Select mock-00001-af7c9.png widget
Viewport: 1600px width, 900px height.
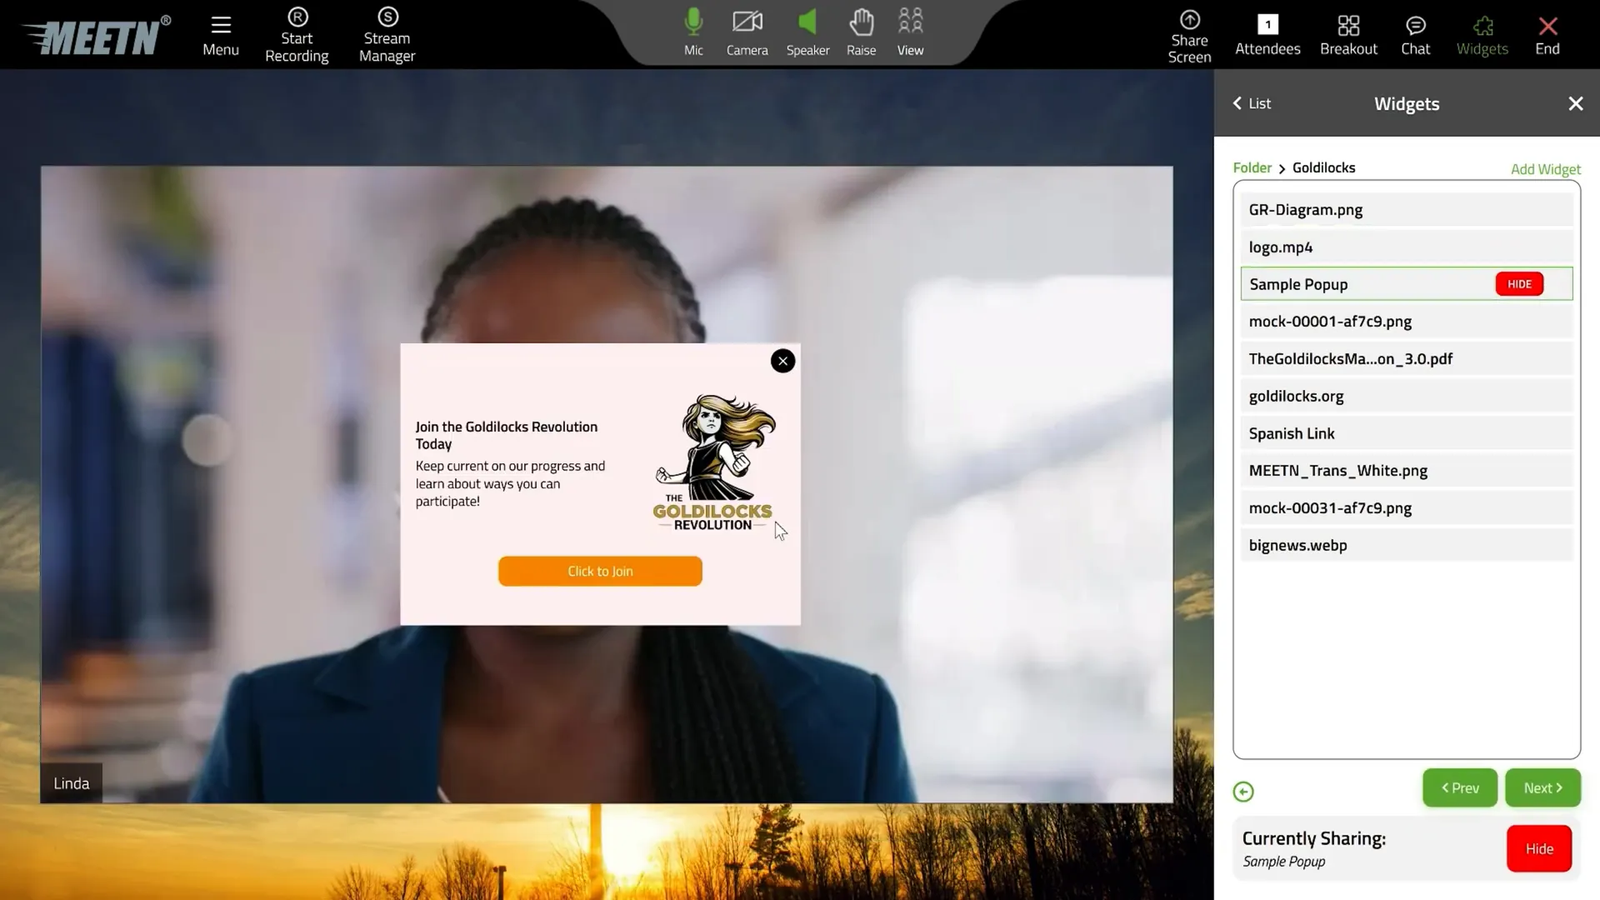coord(1406,321)
